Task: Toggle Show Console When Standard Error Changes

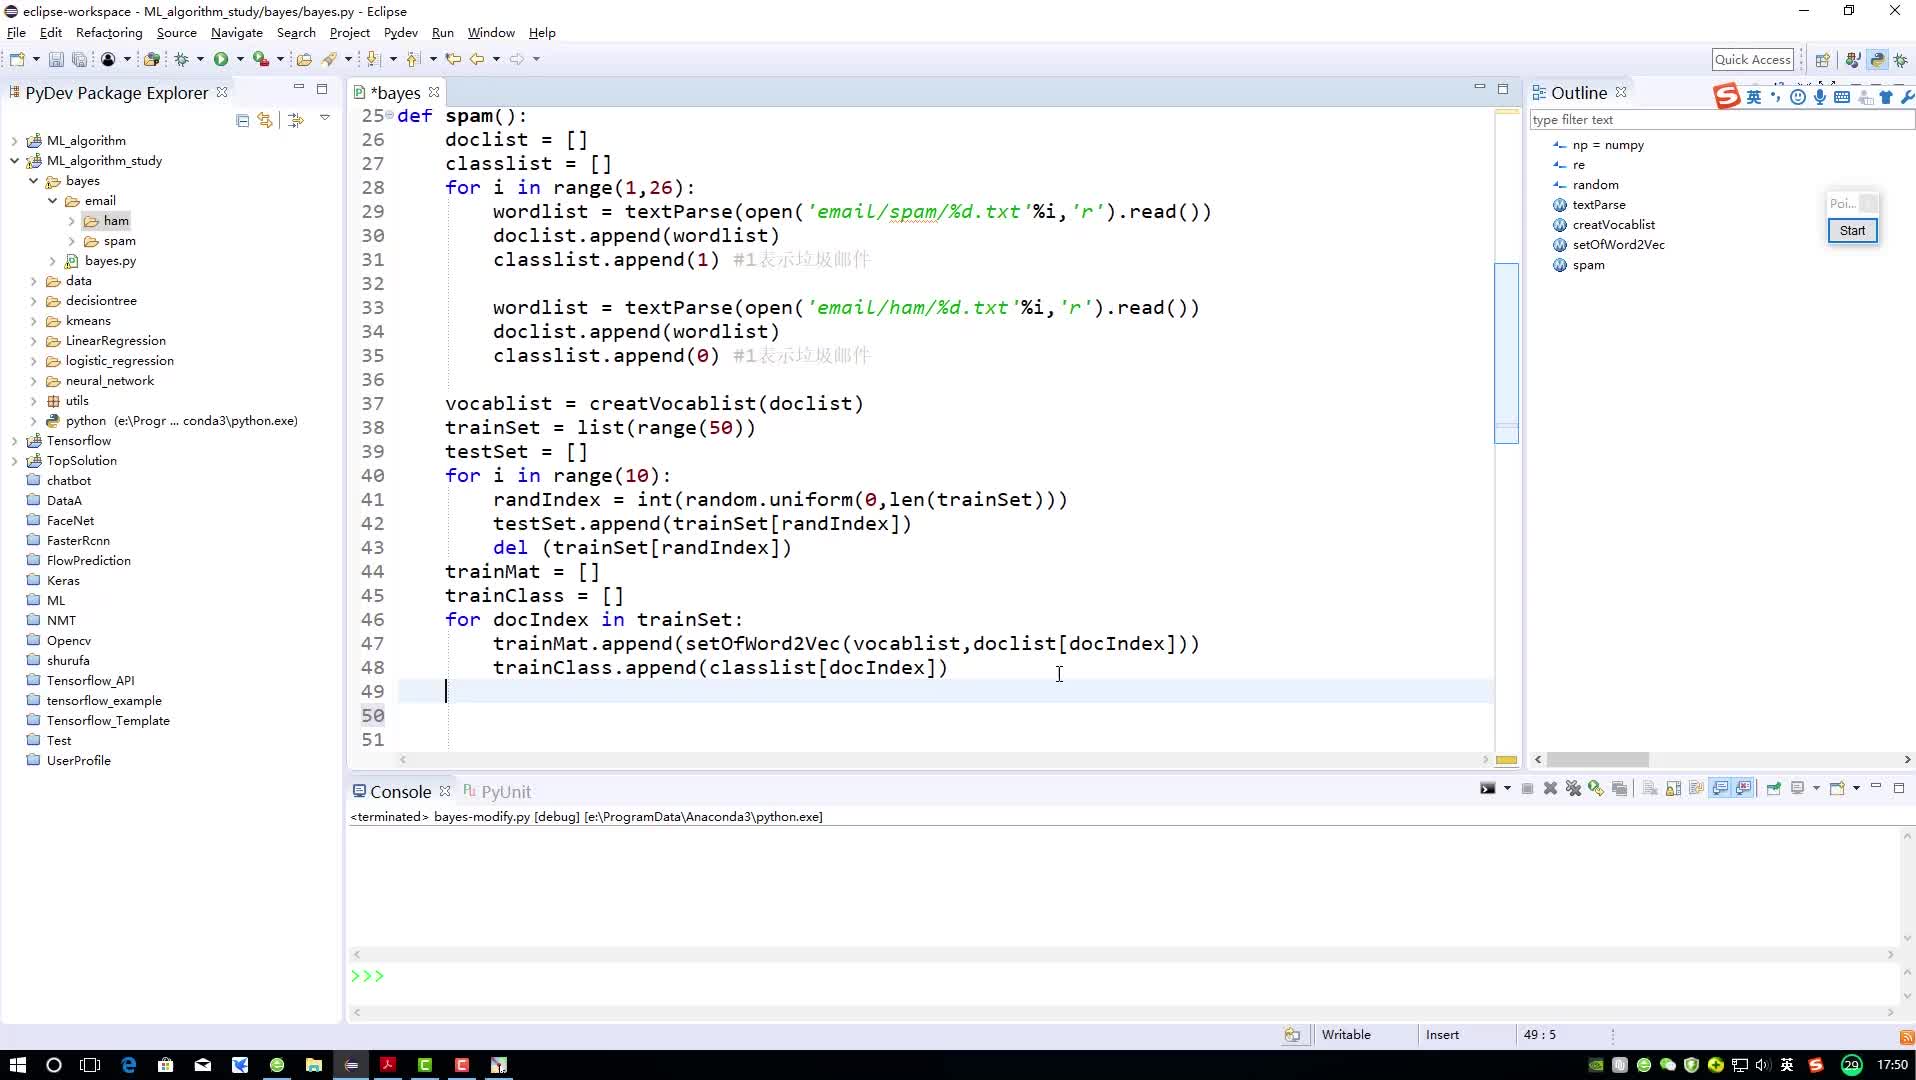Action: (1744, 789)
